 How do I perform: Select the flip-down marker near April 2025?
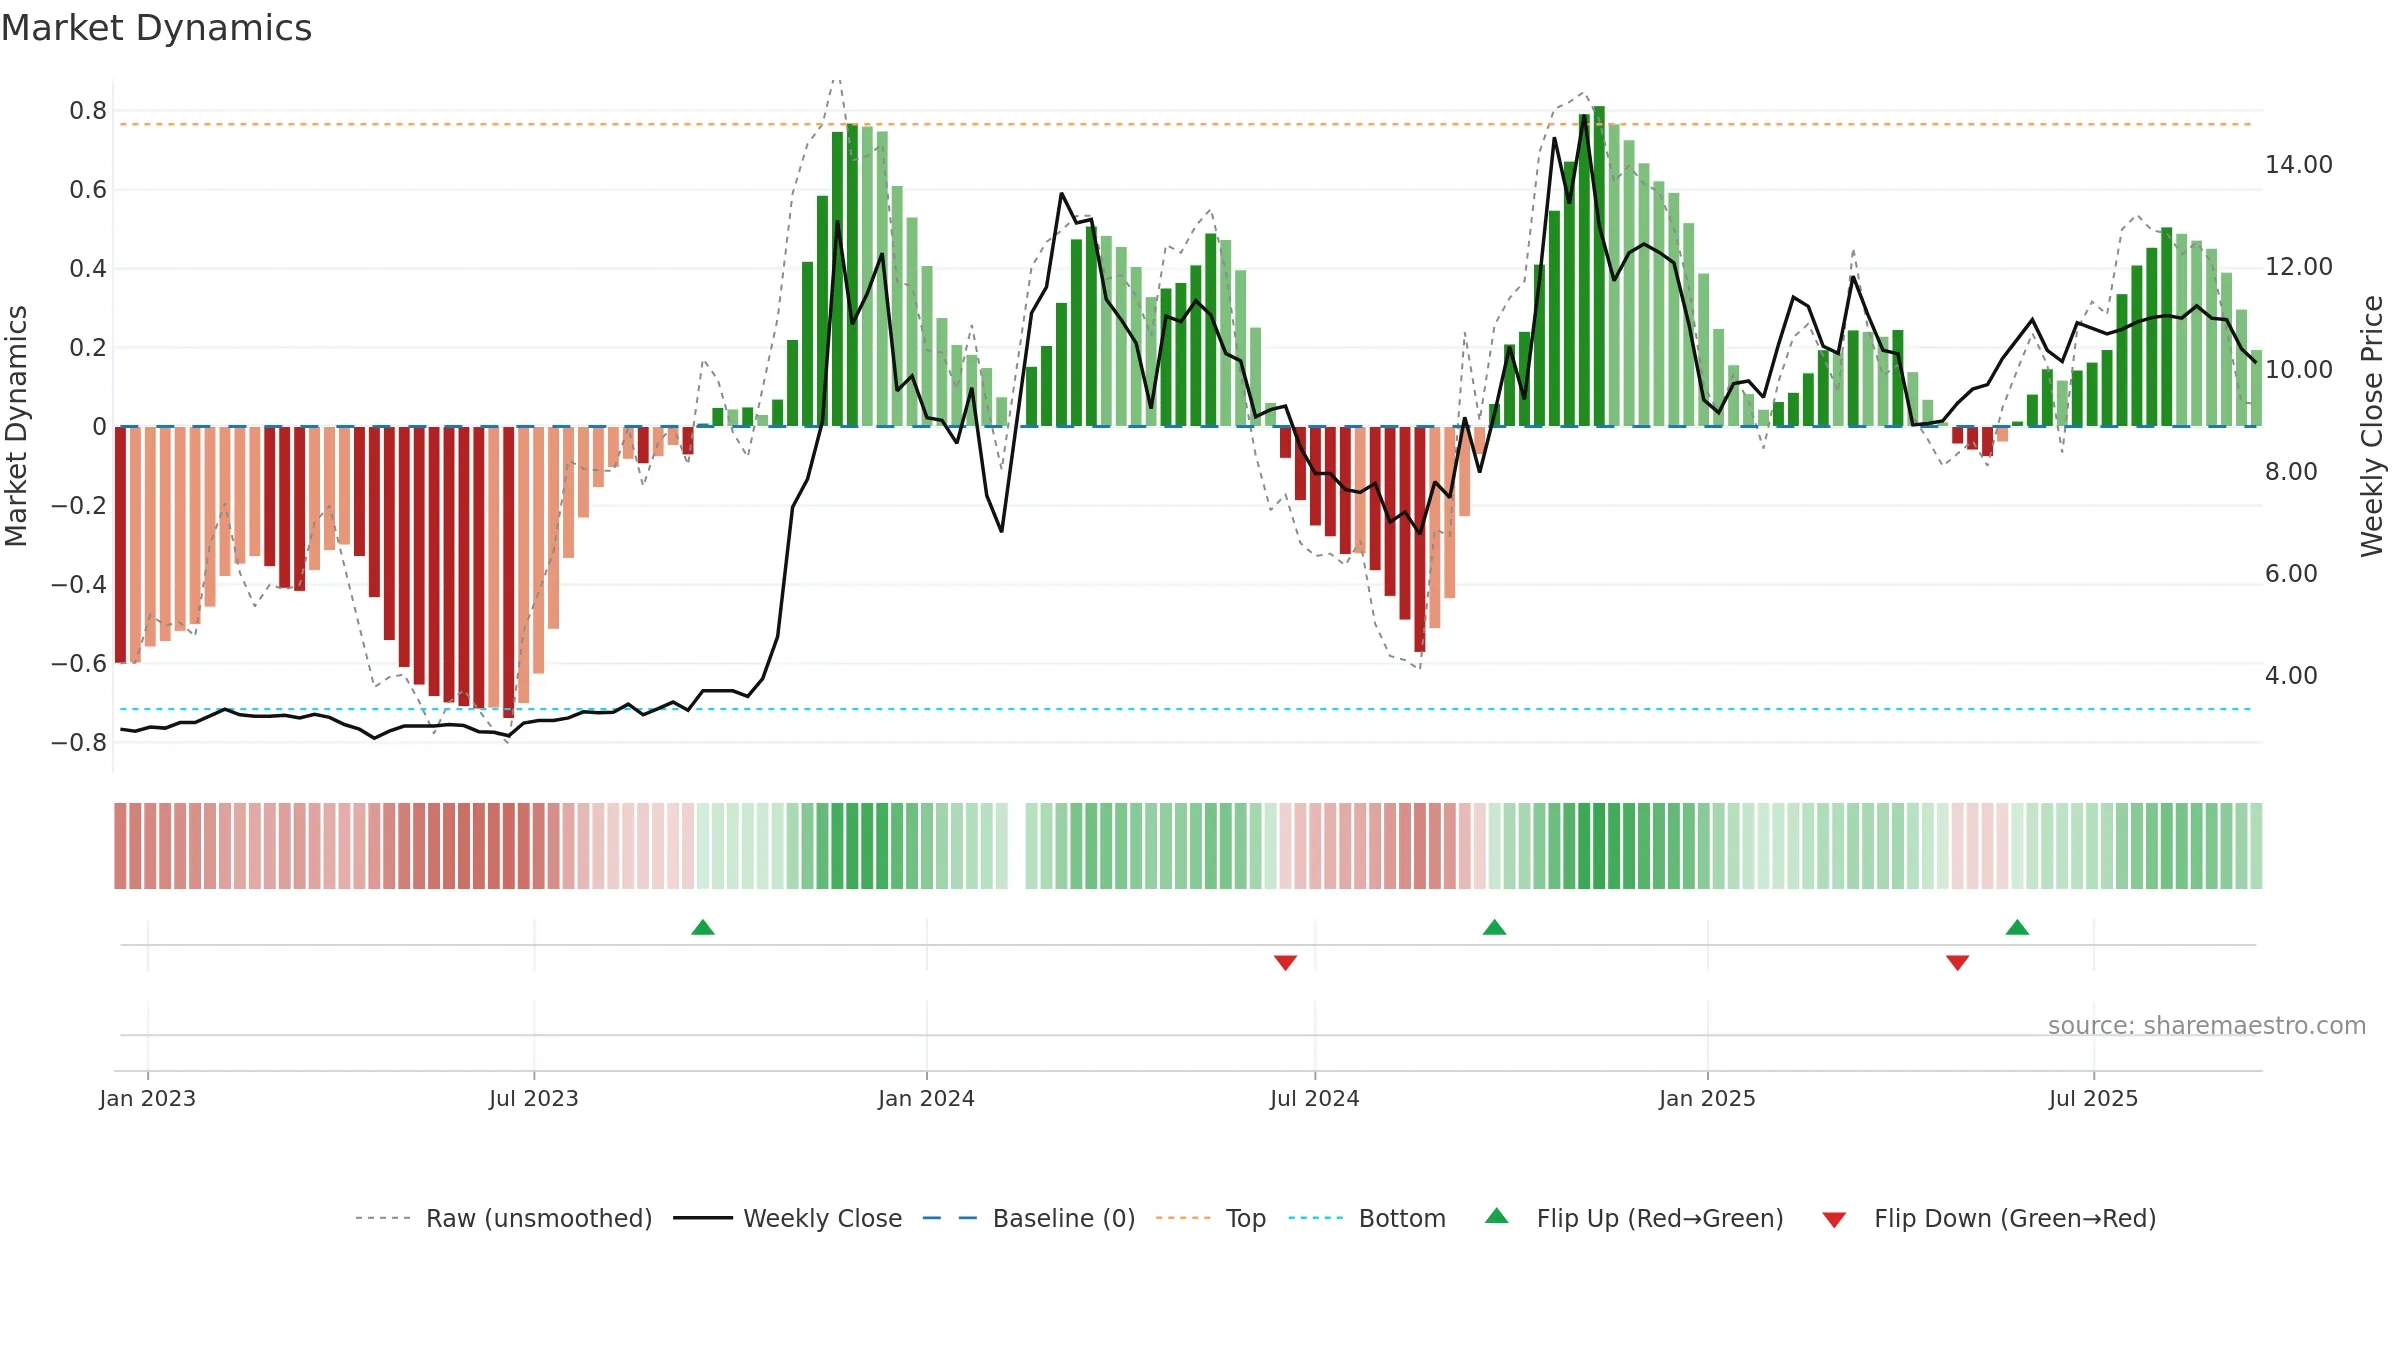point(1958,962)
